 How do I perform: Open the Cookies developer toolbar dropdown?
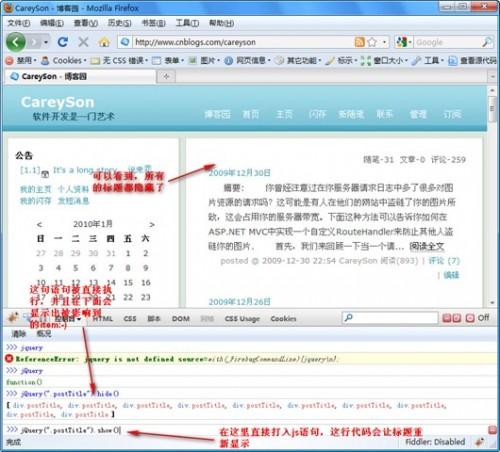pyautogui.click(x=63, y=61)
